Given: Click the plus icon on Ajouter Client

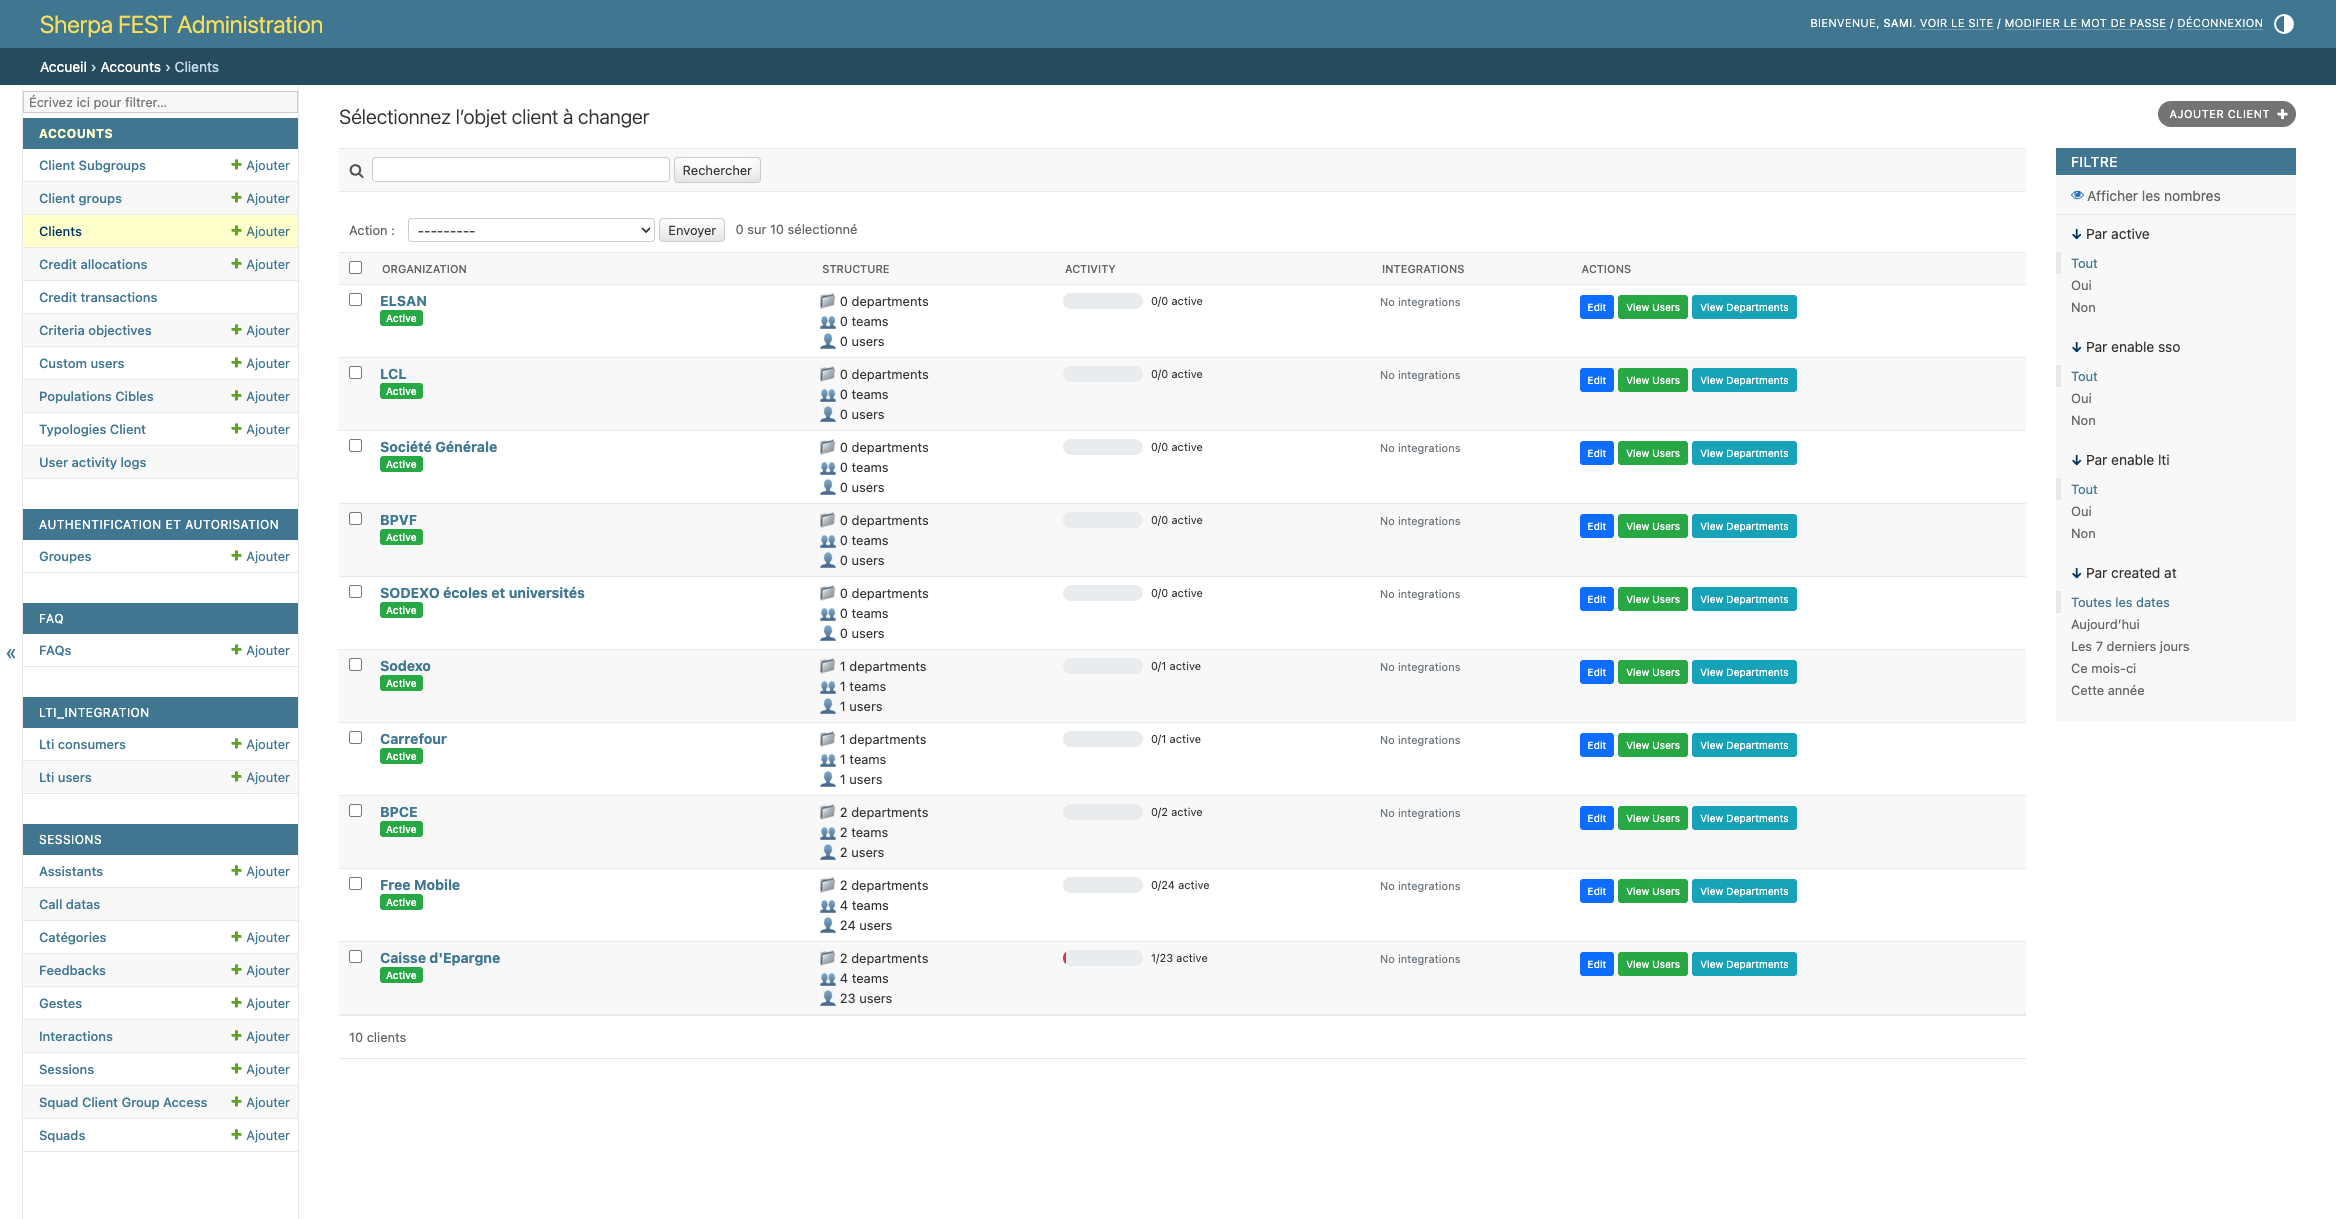Looking at the screenshot, I should 2283,114.
